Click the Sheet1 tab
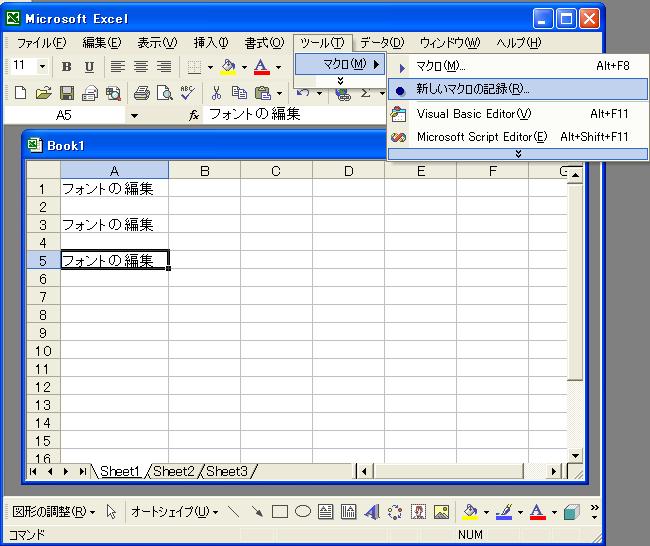This screenshot has height=546, width=650. point(120,471)
